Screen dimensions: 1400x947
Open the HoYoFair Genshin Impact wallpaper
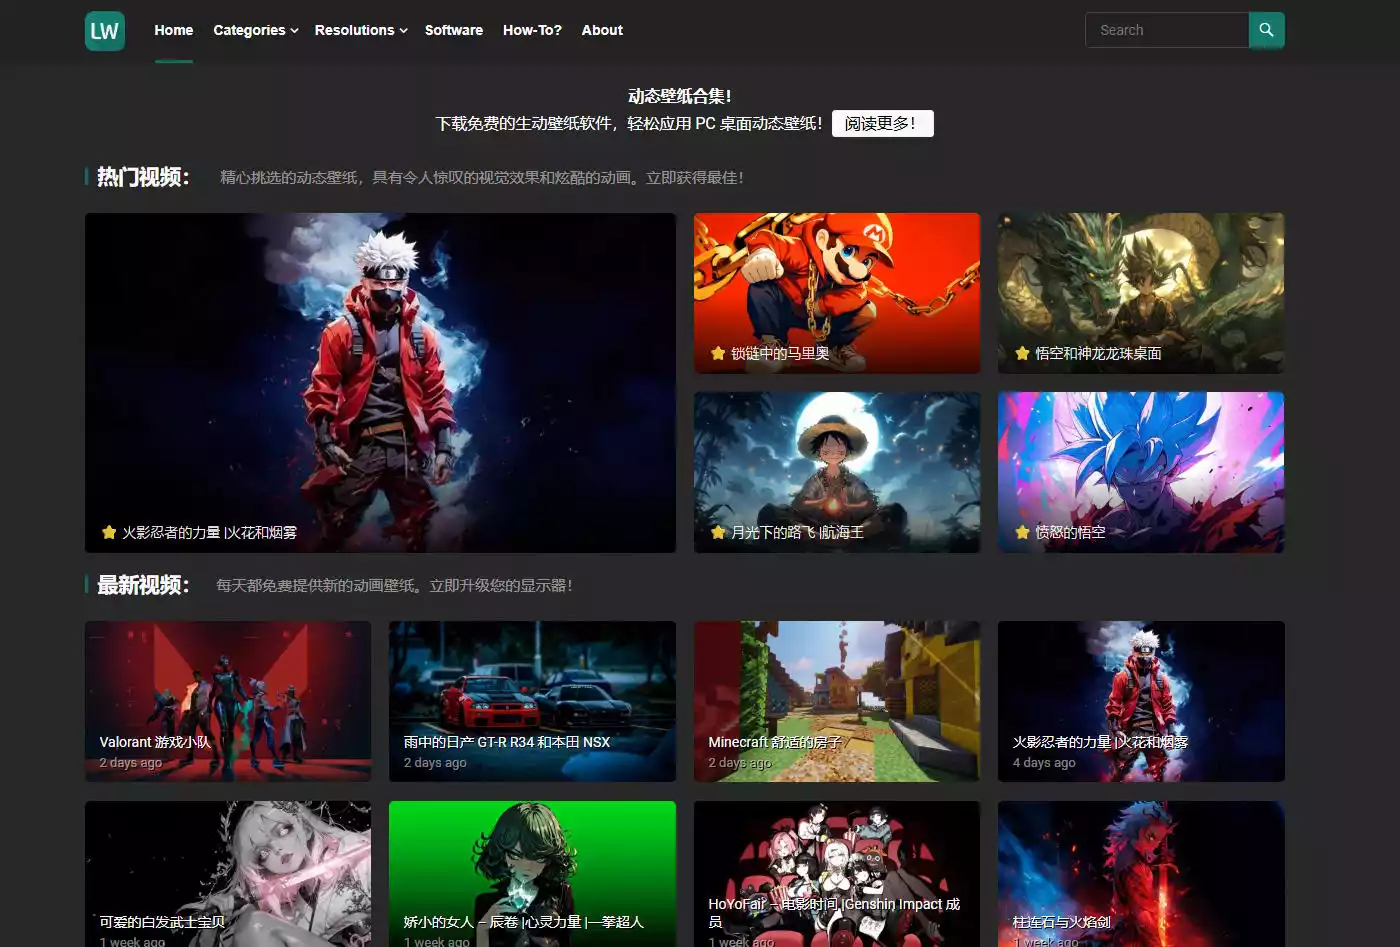pos(837,874)
